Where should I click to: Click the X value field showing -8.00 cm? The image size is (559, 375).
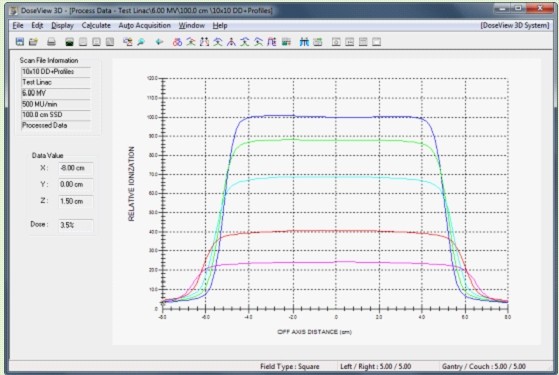[76, 168]
